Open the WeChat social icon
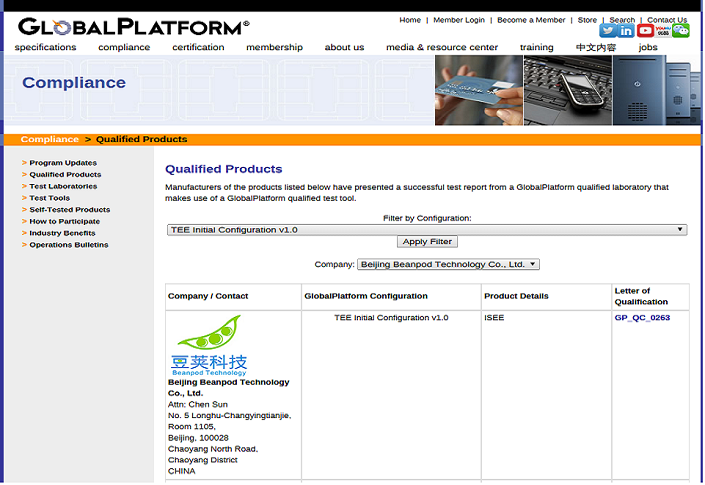Screen dimensions: 705x485 [x=681, y=31]
